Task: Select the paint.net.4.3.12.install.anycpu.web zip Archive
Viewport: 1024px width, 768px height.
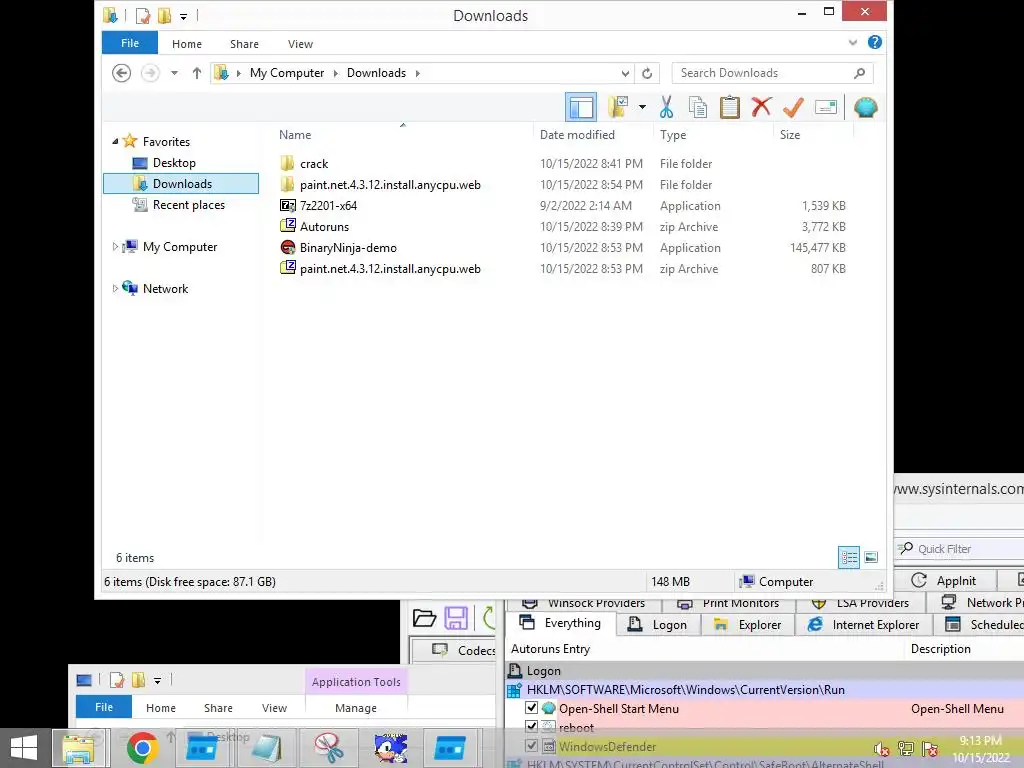Action: pos(390,268)
